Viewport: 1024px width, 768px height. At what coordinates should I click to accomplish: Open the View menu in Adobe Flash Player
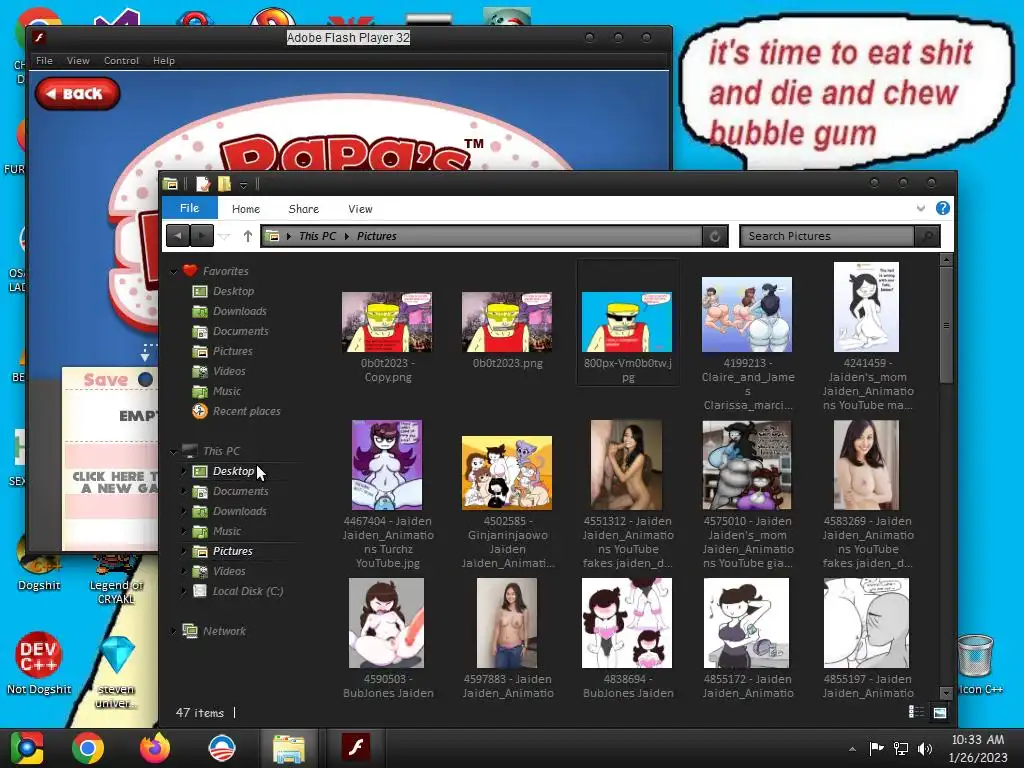click(78, 60)
